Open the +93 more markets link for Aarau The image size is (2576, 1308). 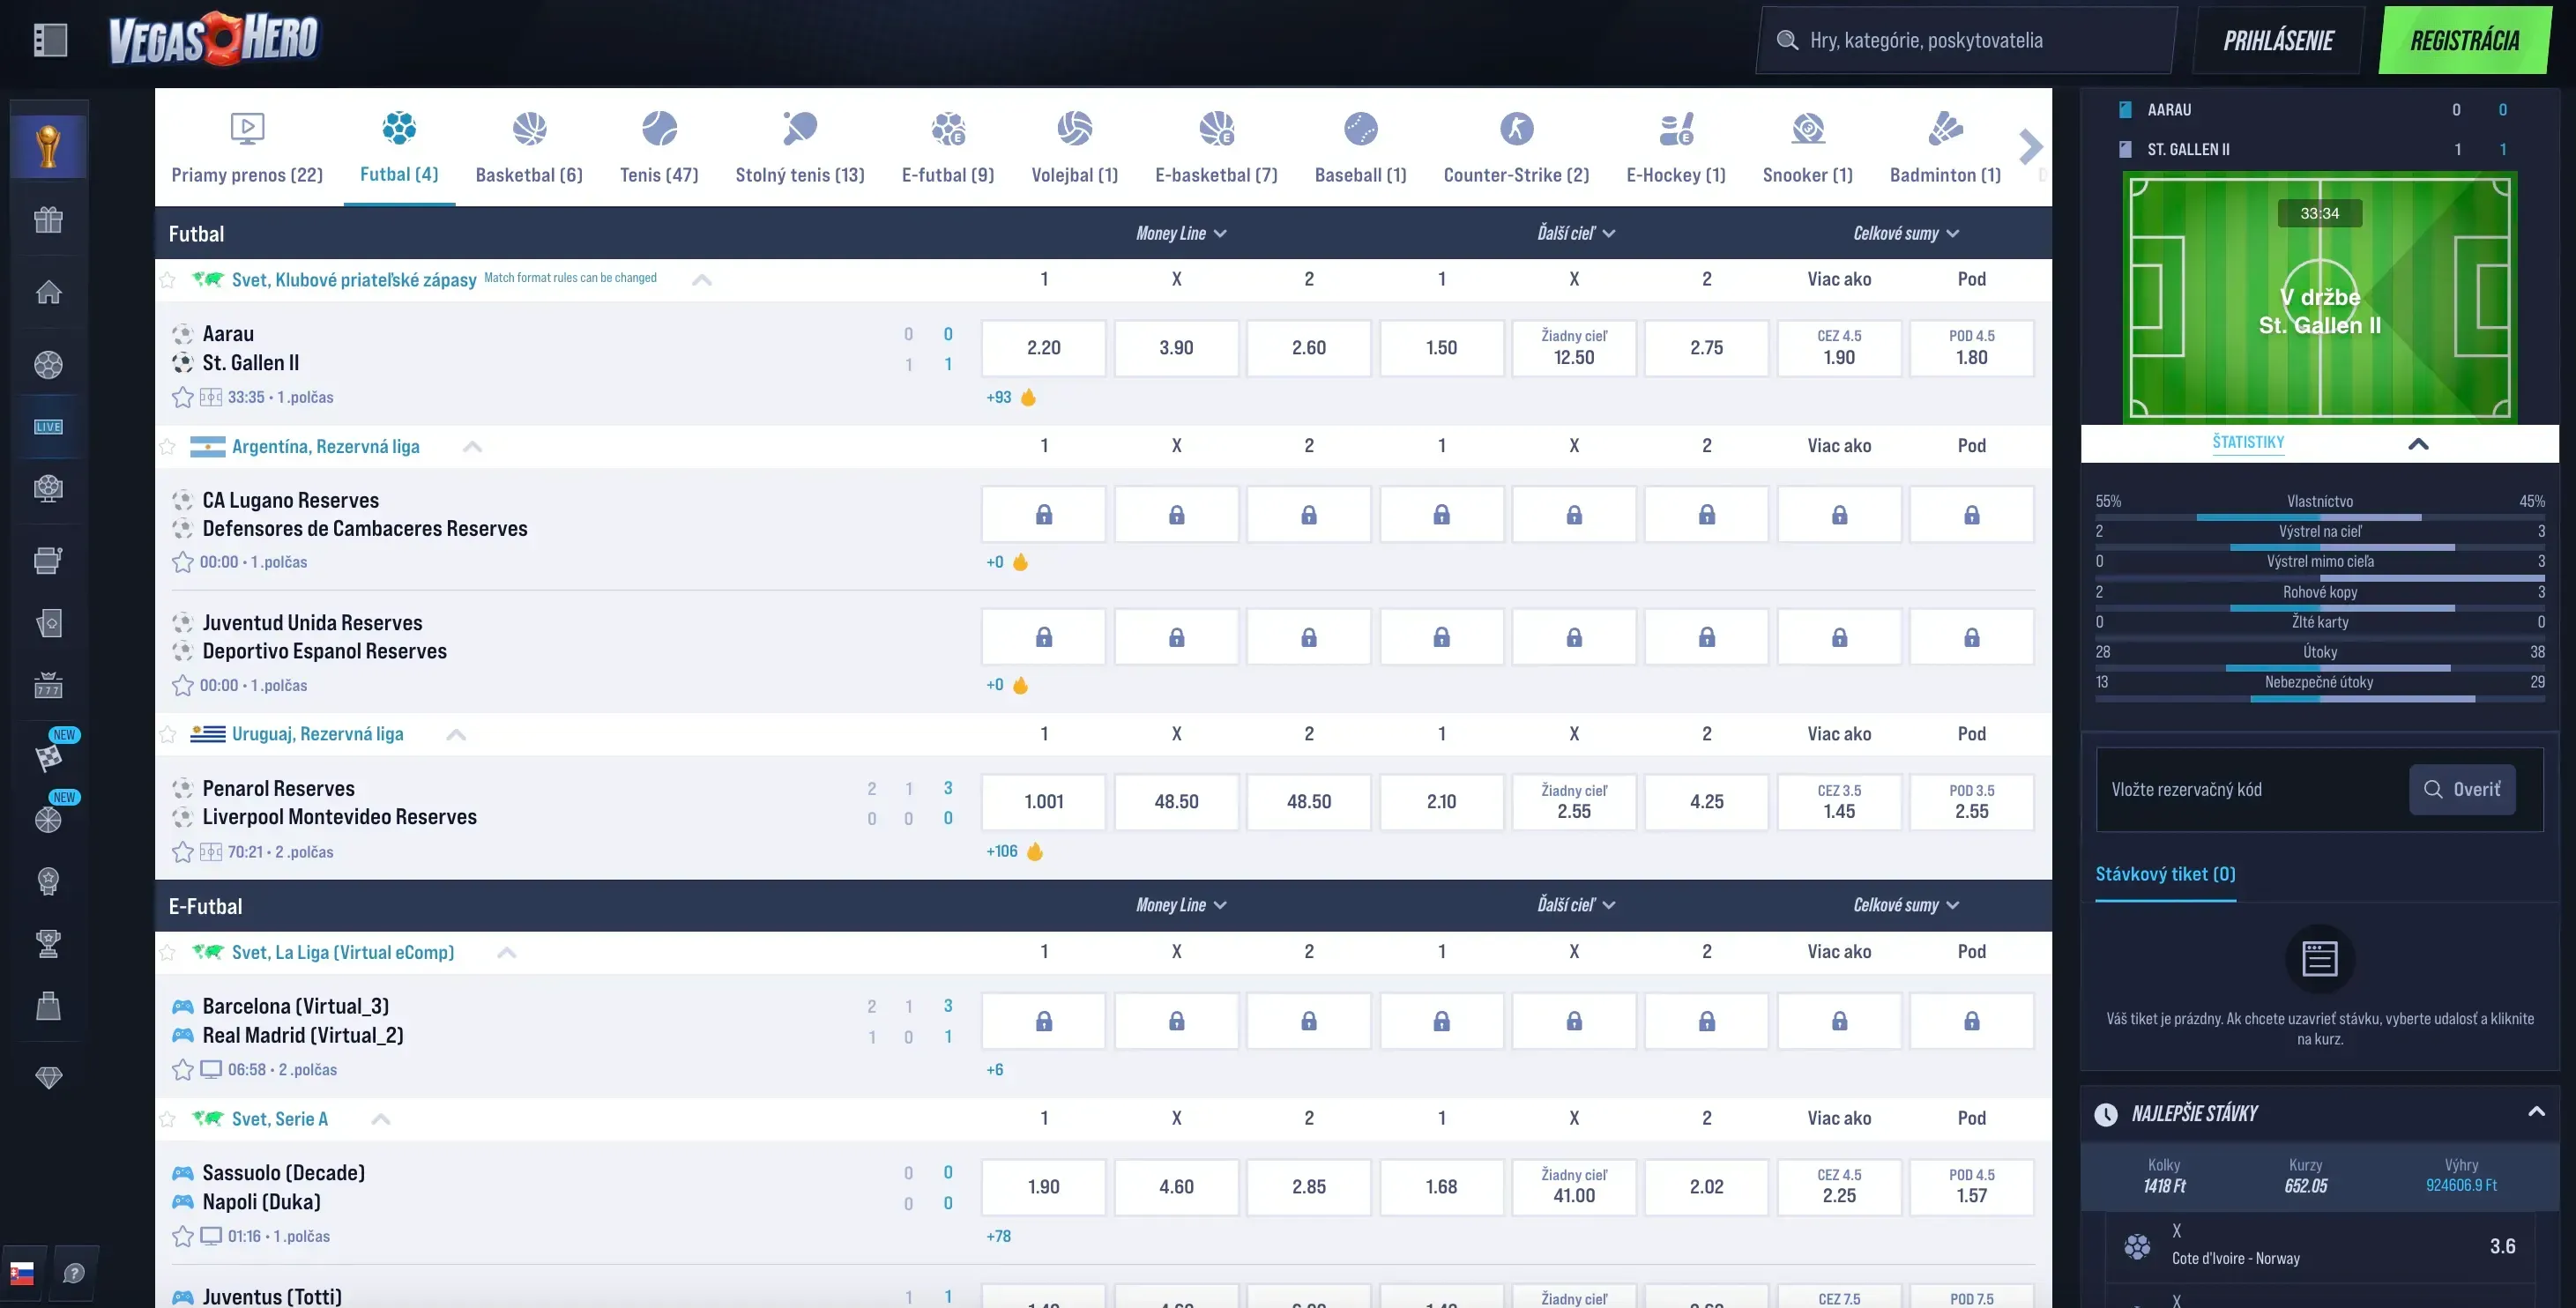tap(998, 397)
